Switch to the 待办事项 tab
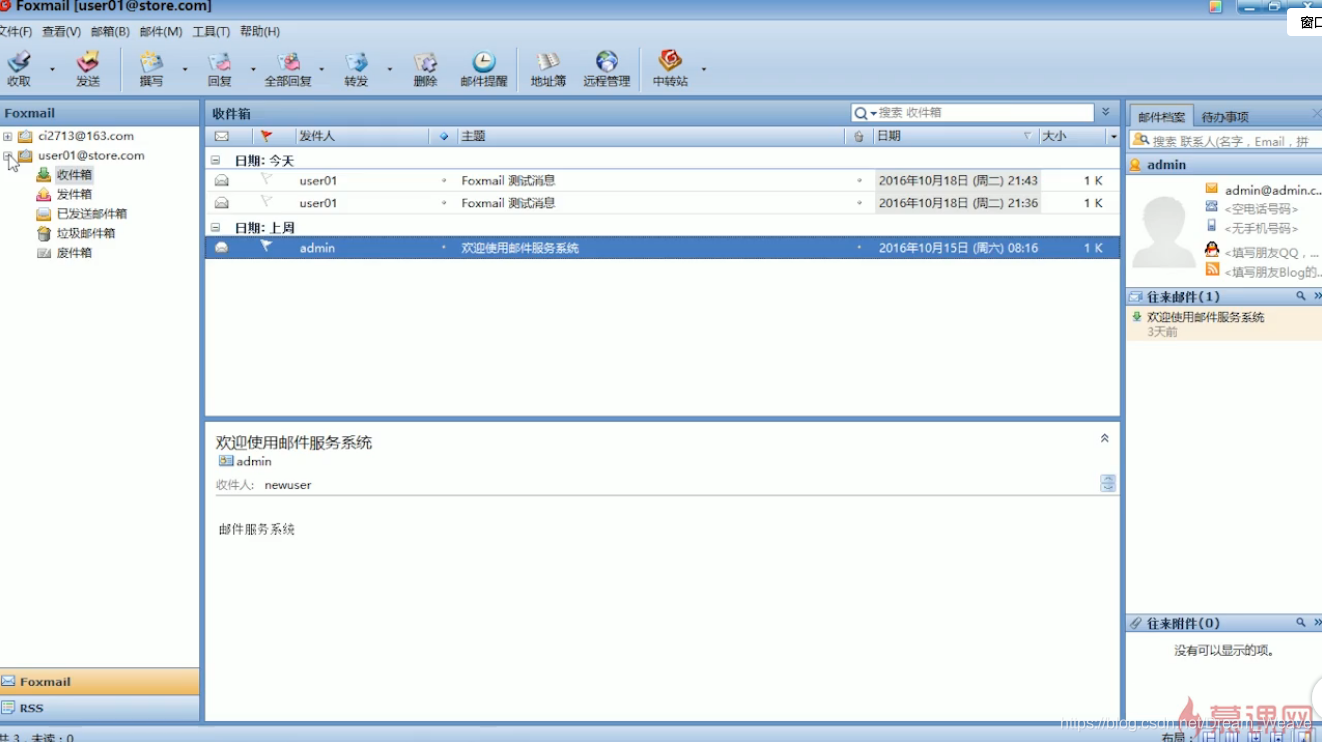The width and height of the screenshot is (1322, 742). pos(1225,117)
